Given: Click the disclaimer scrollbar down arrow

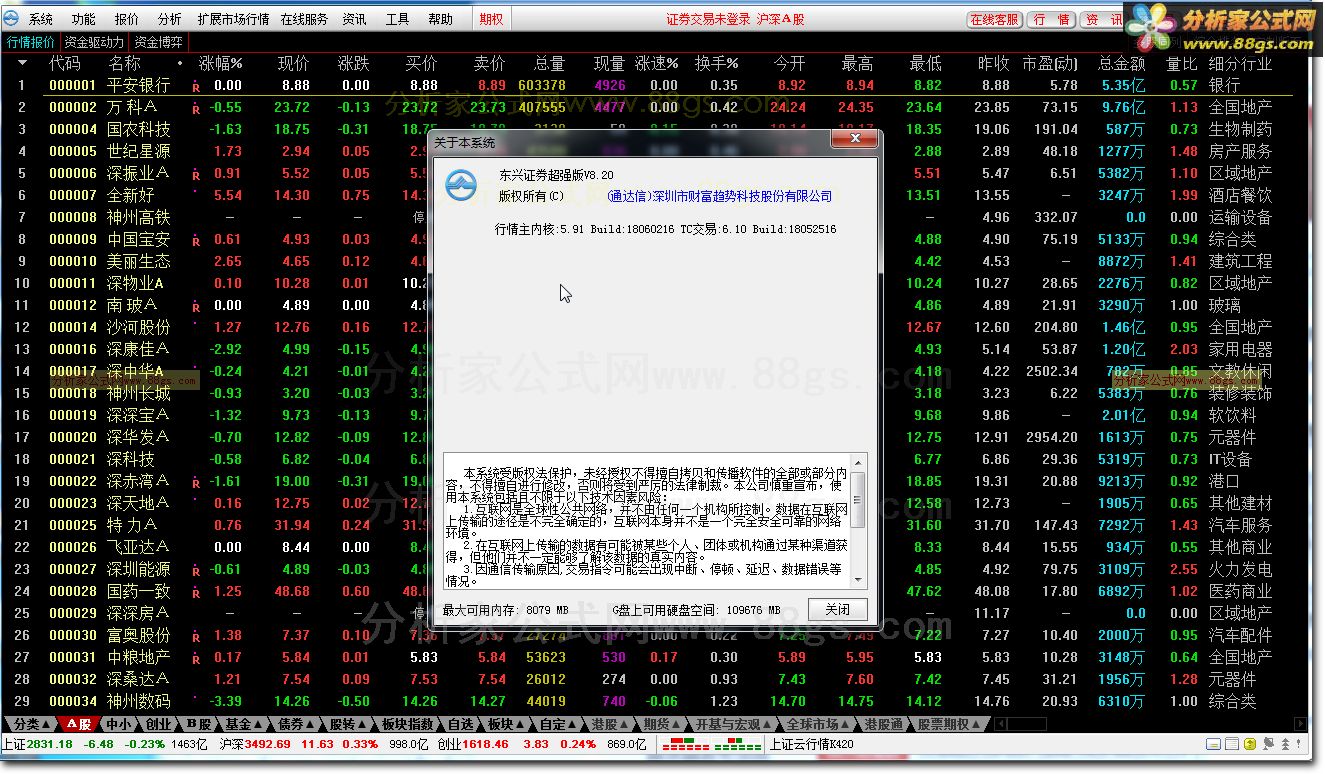Looking at the screenshot, I should point(859,579).
